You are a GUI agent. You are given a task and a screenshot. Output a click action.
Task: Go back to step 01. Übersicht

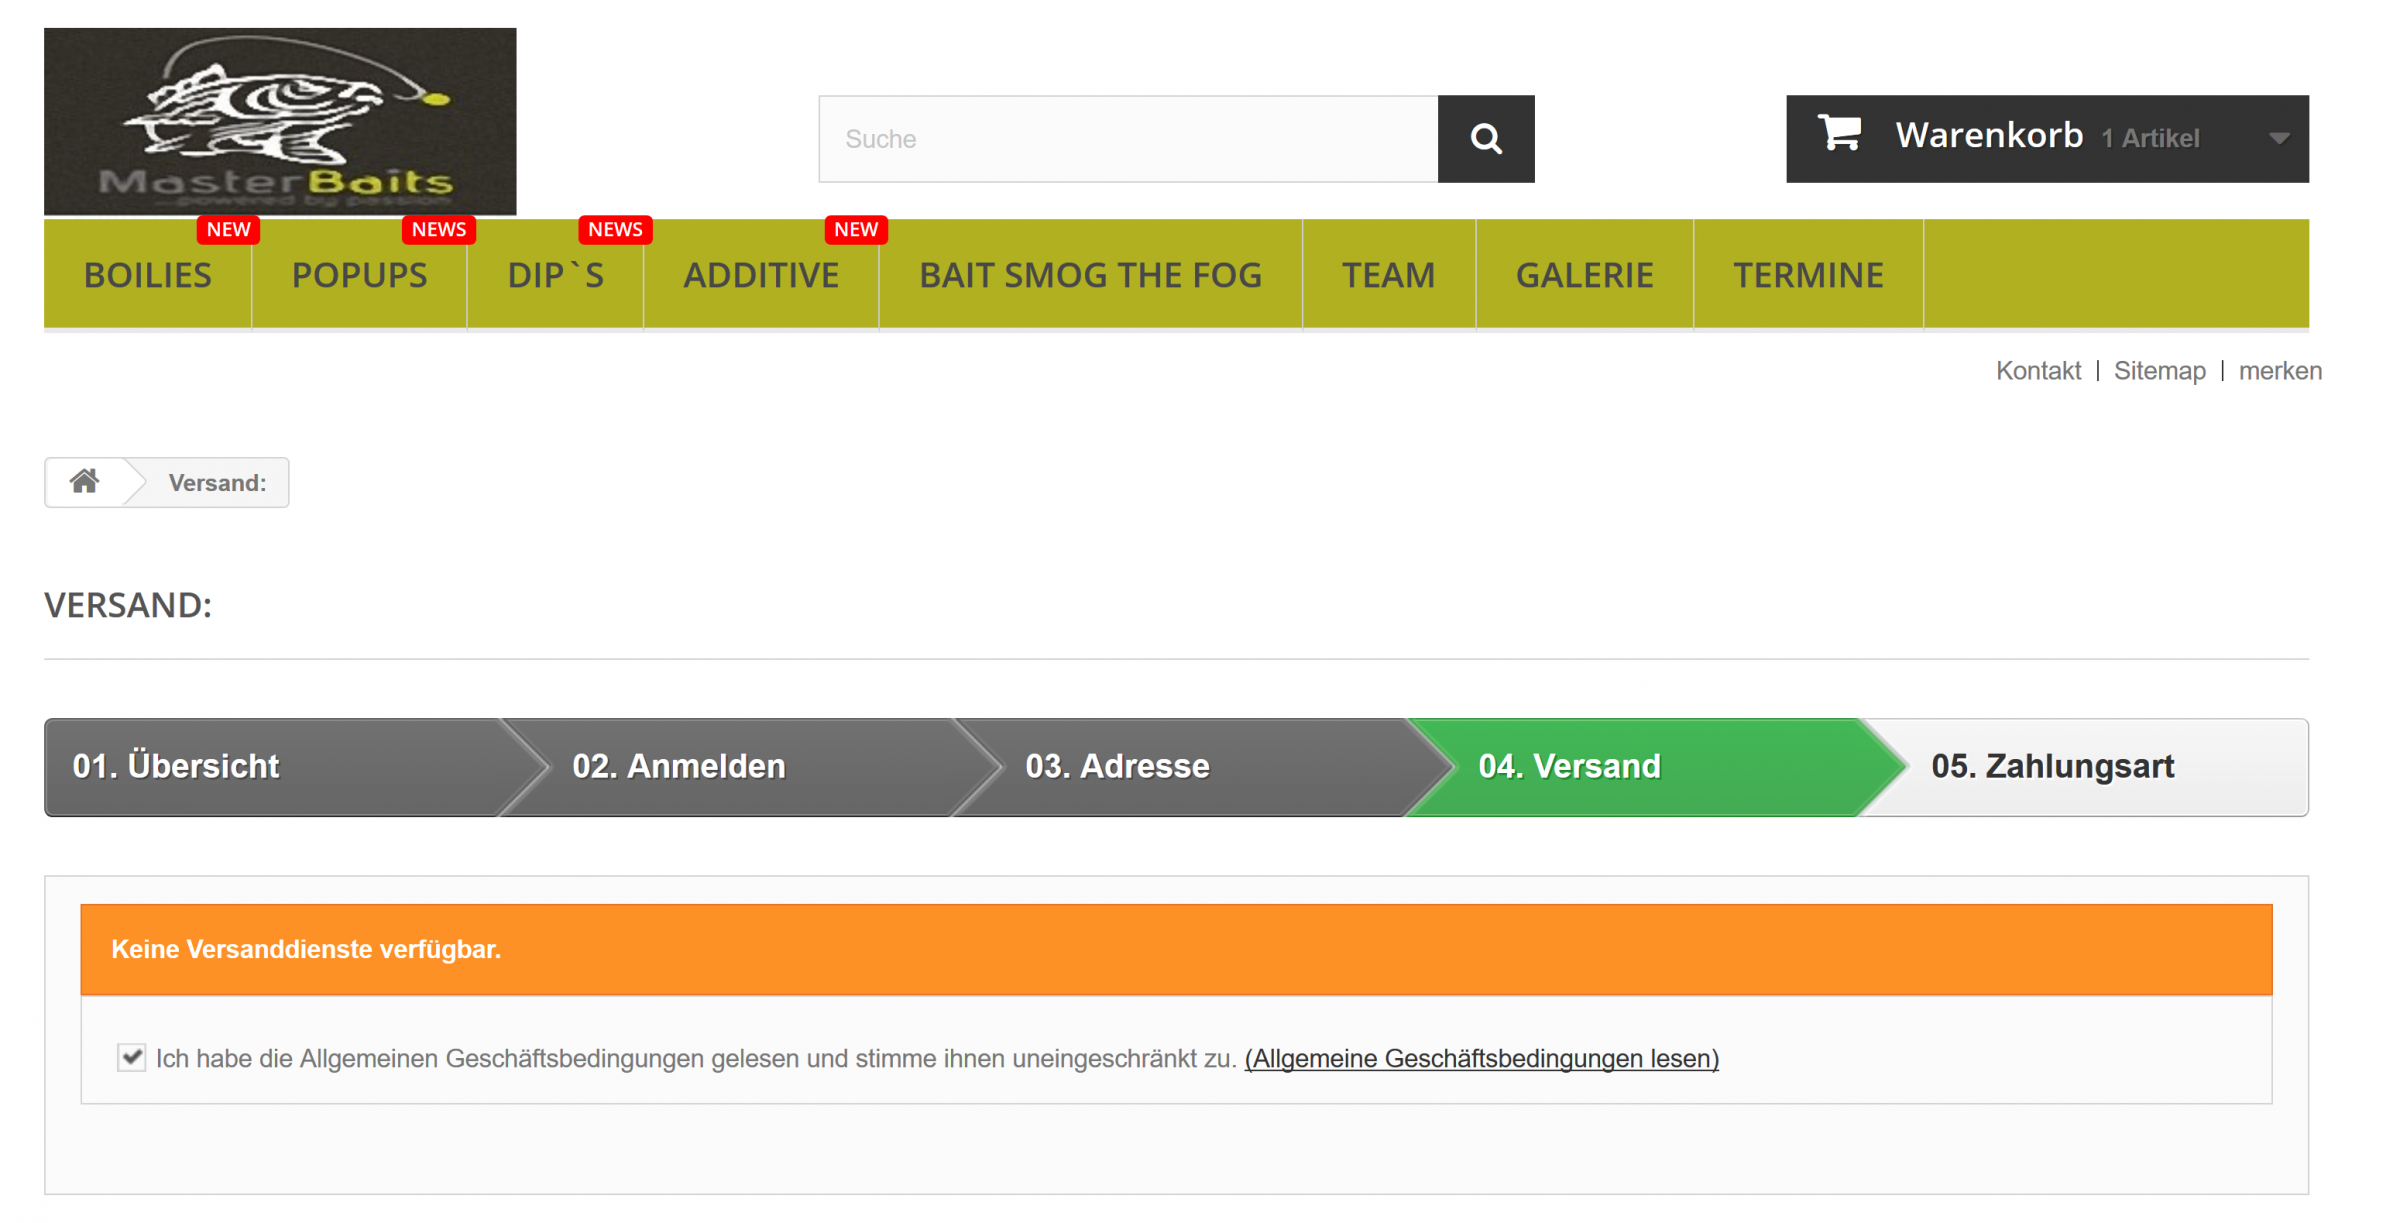pyautogui.click(x=176, y=767)
